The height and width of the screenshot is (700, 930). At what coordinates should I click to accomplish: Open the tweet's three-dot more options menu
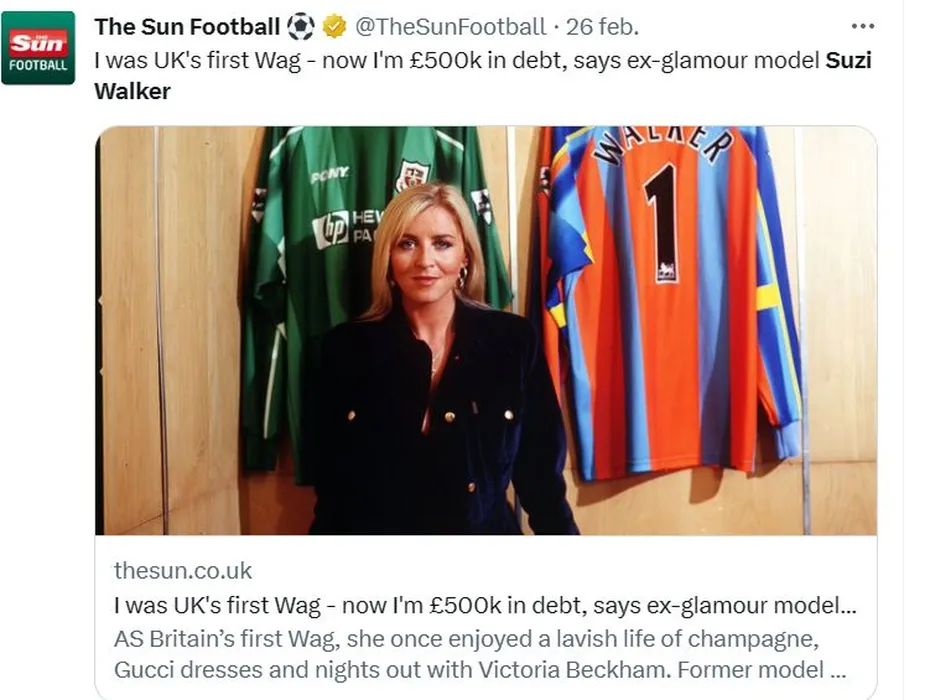click(862, 26)
